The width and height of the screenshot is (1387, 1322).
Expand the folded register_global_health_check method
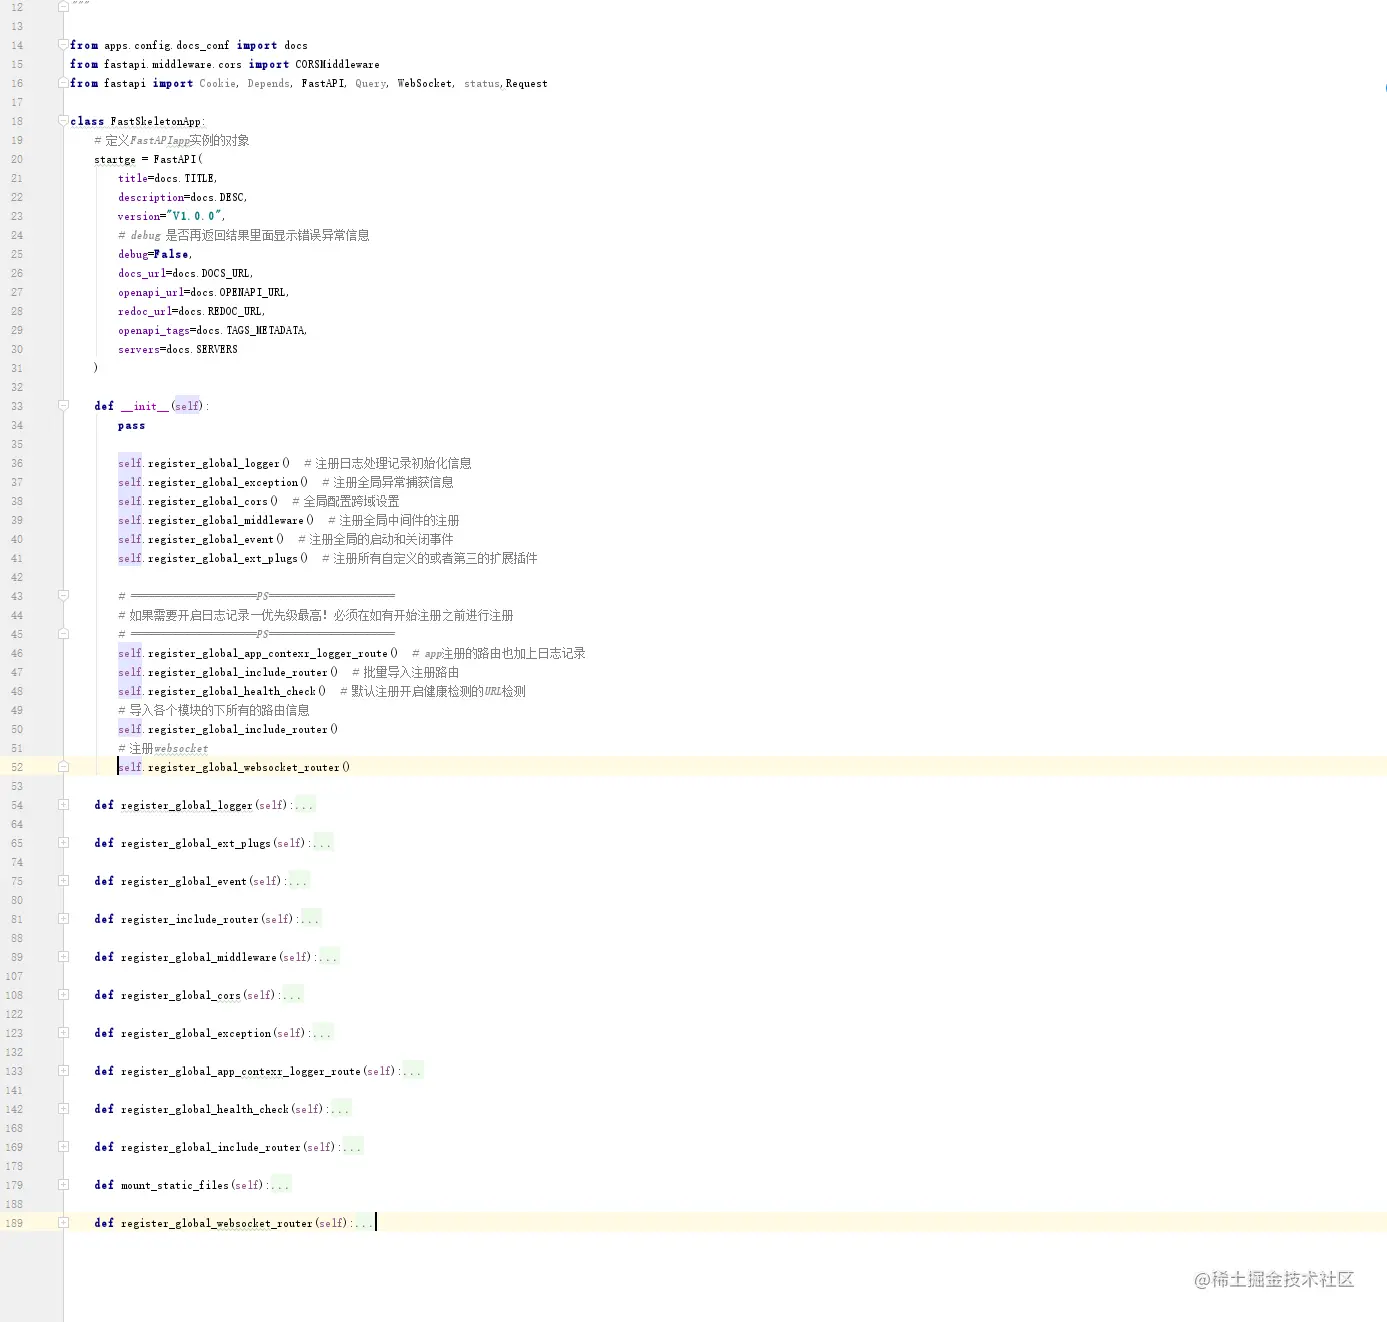click(63, 1109)
